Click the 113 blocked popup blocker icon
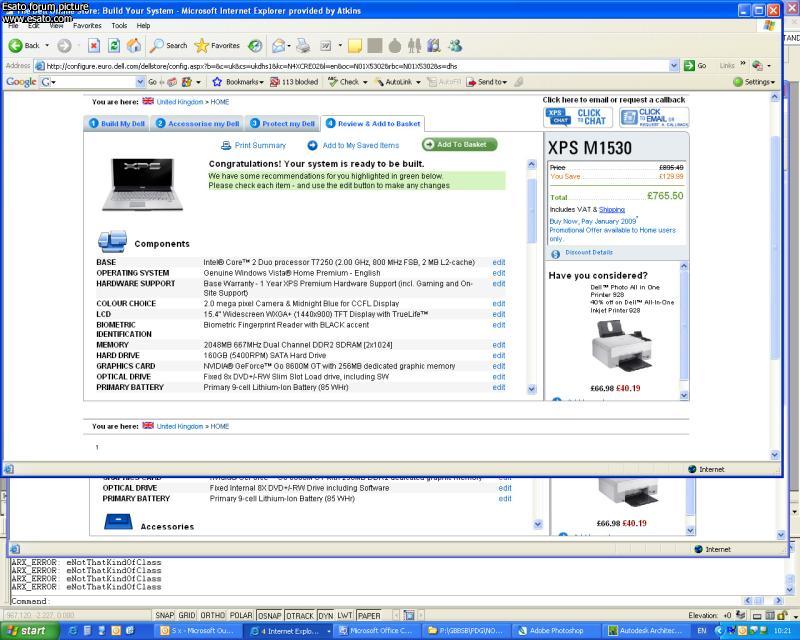 click(x=274, y=82)
